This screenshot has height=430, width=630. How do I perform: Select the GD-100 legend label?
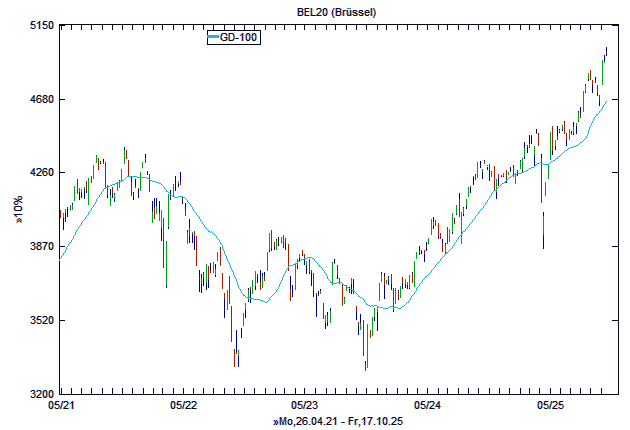pos(238,38)
